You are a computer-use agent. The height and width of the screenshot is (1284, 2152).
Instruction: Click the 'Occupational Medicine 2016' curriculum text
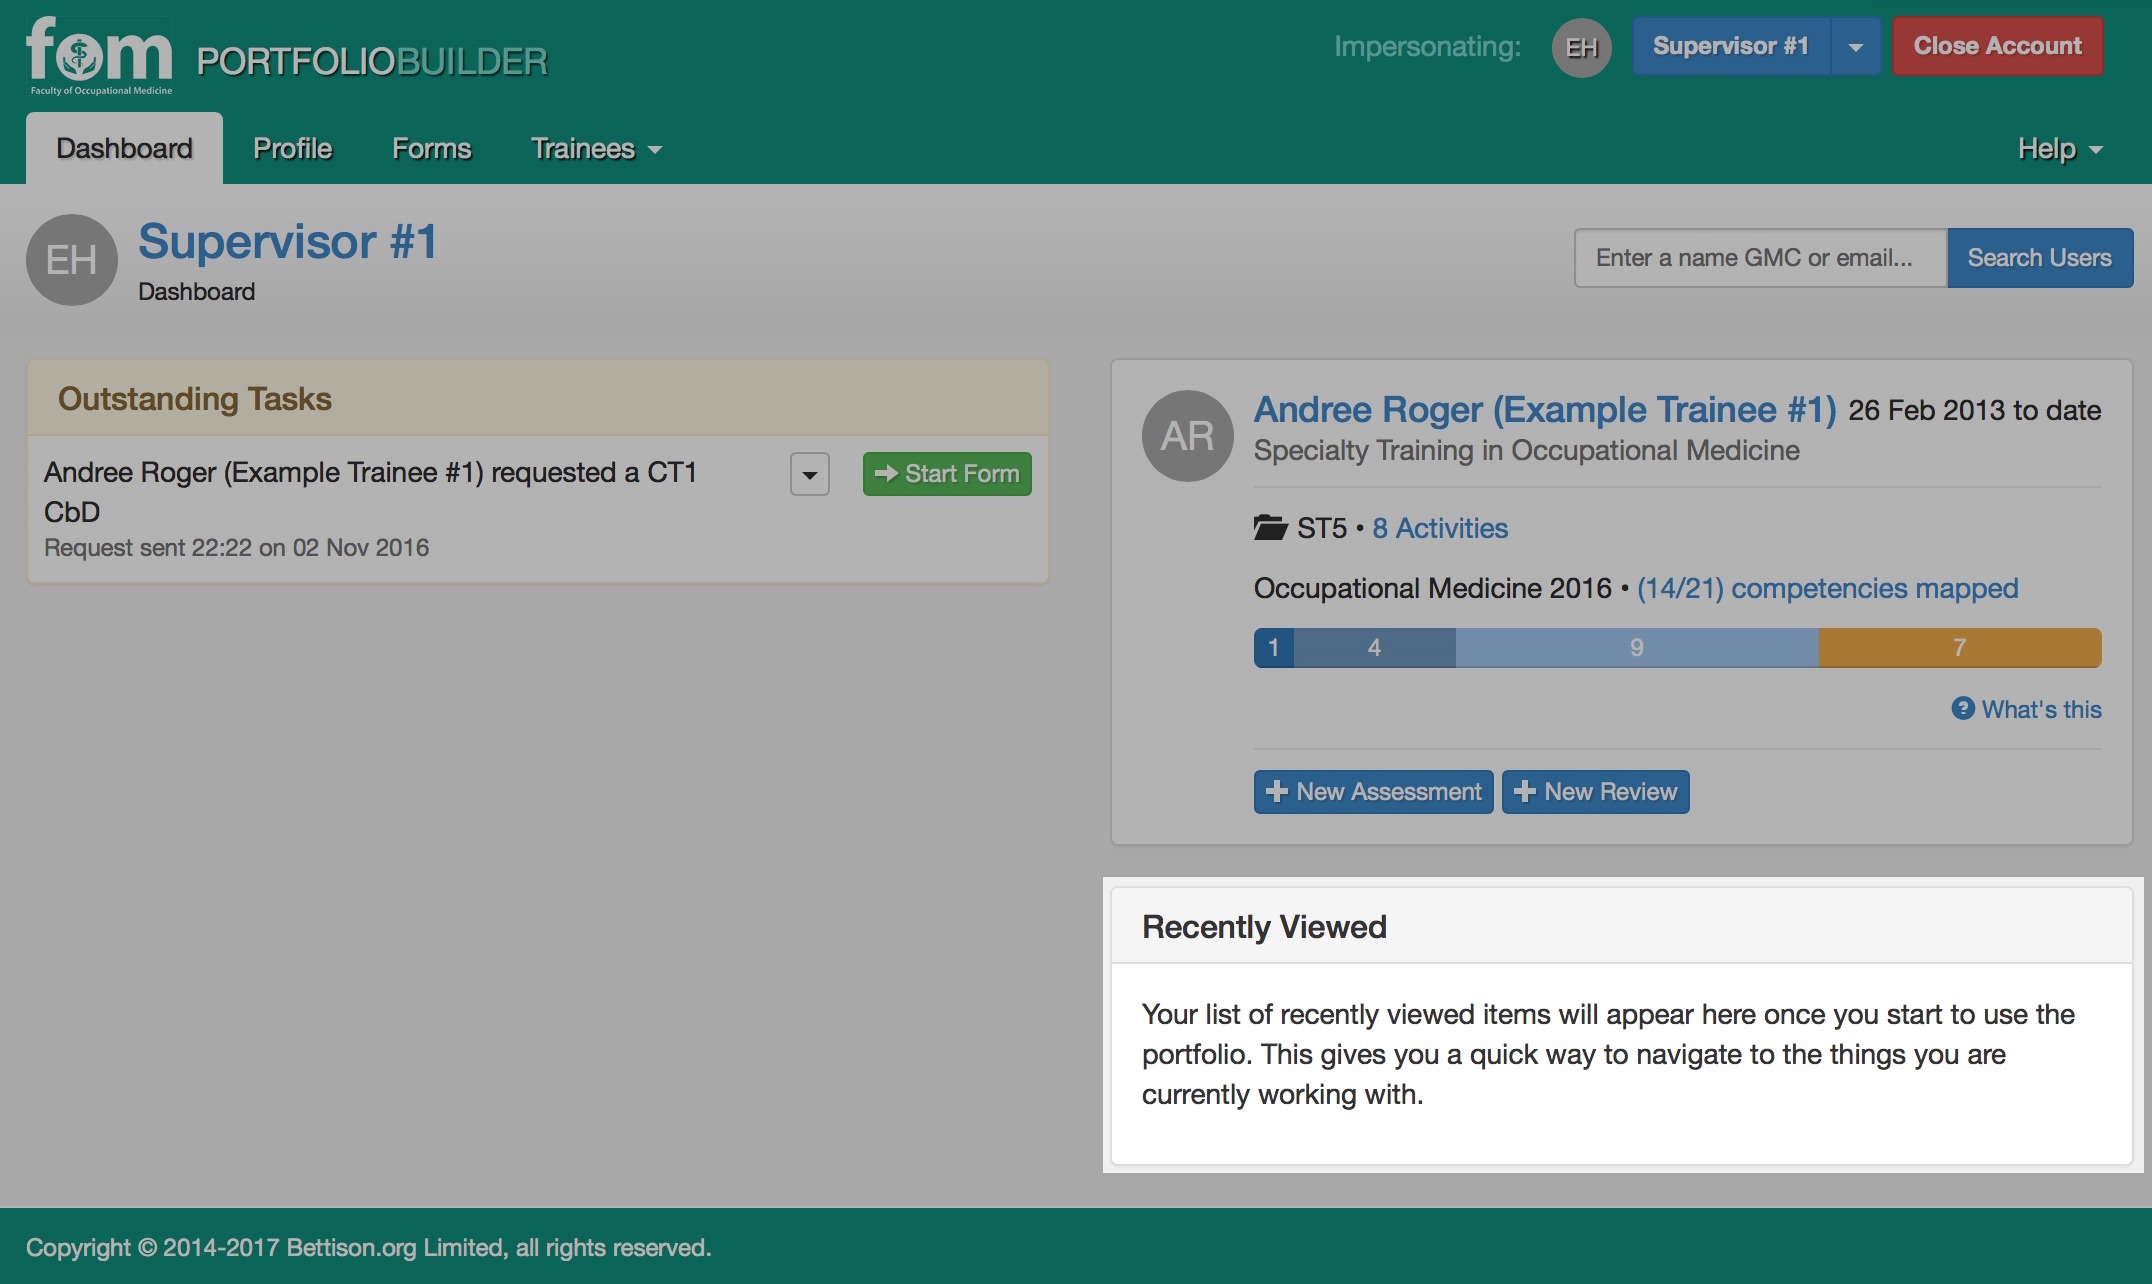click(x=1433, y=588)
